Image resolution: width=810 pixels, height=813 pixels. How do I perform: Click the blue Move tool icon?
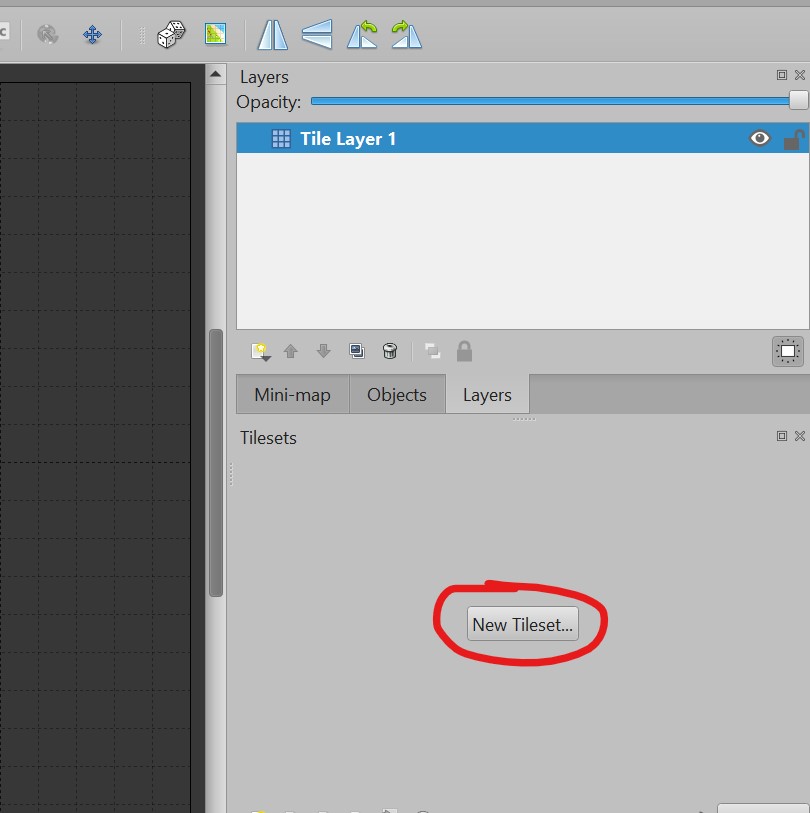pyautogui.click(x=93, y=35)
